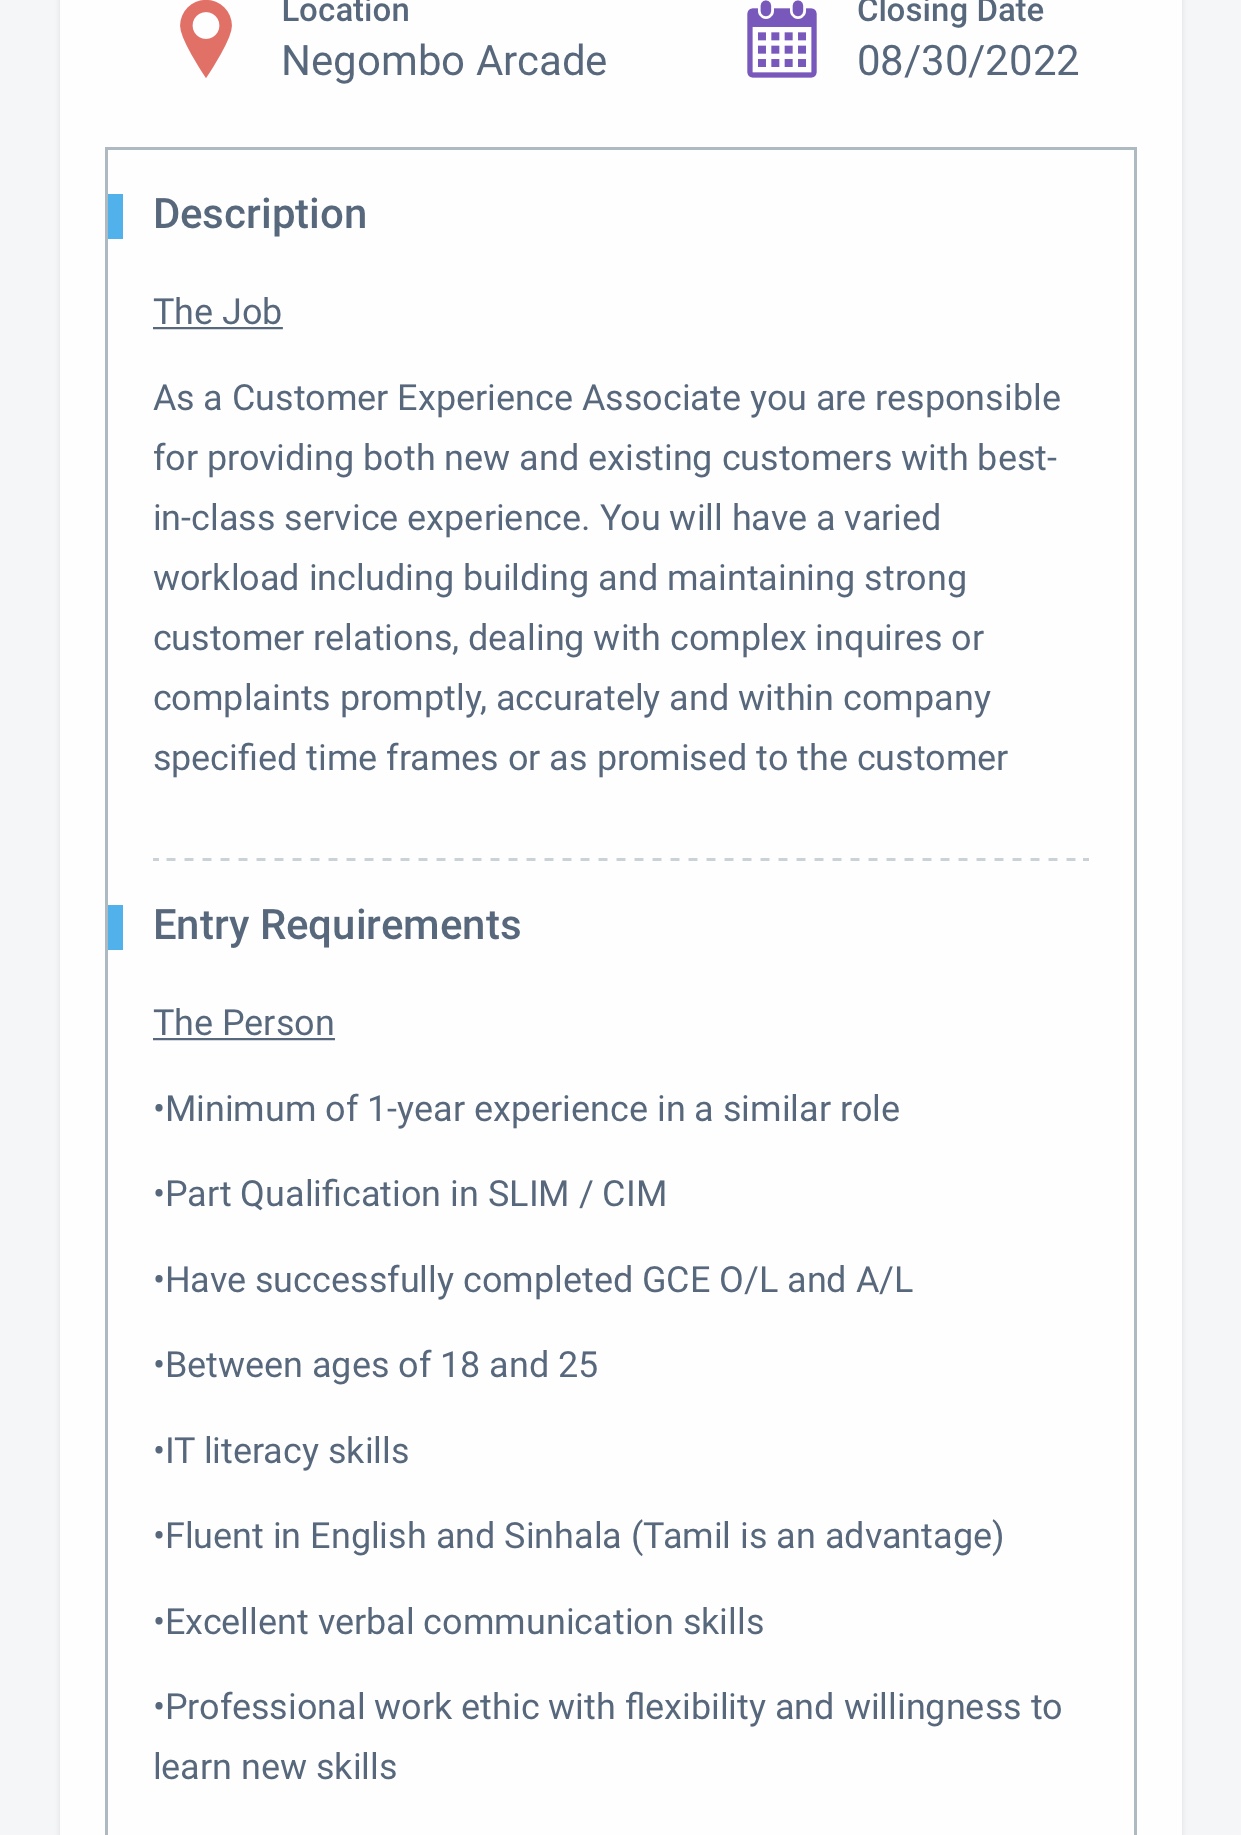Tap the blue marker beside Entry Requirements

116,927
